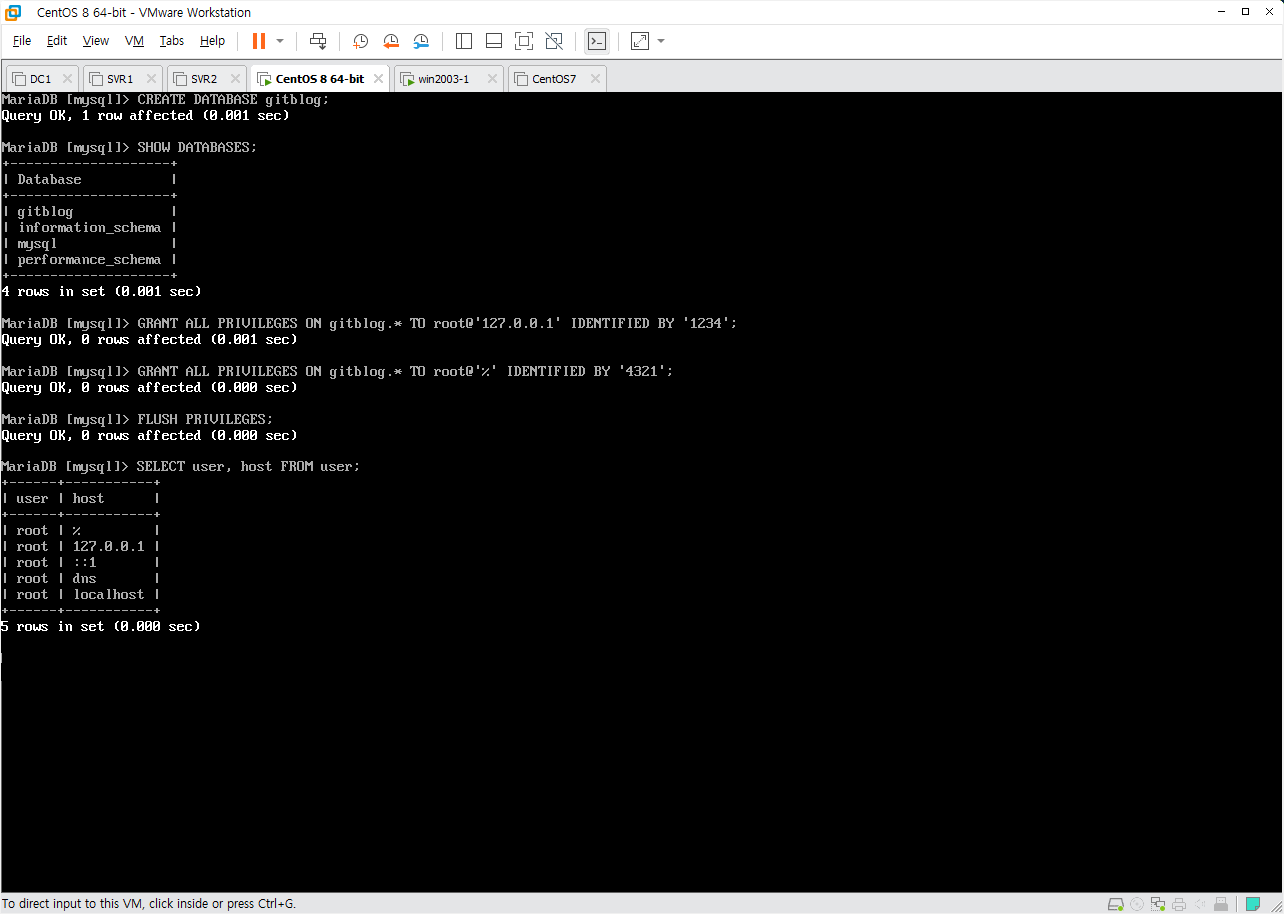Enter full screen mode icon
This screenshot has width=1284, height=914.
coord(524,41)
